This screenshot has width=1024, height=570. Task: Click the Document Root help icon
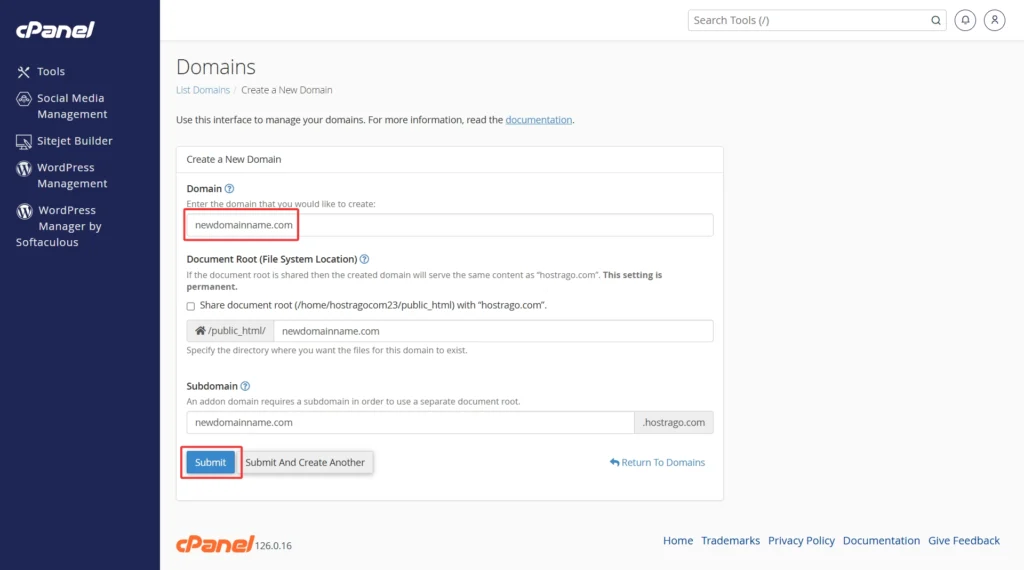(x=364, y=259)
